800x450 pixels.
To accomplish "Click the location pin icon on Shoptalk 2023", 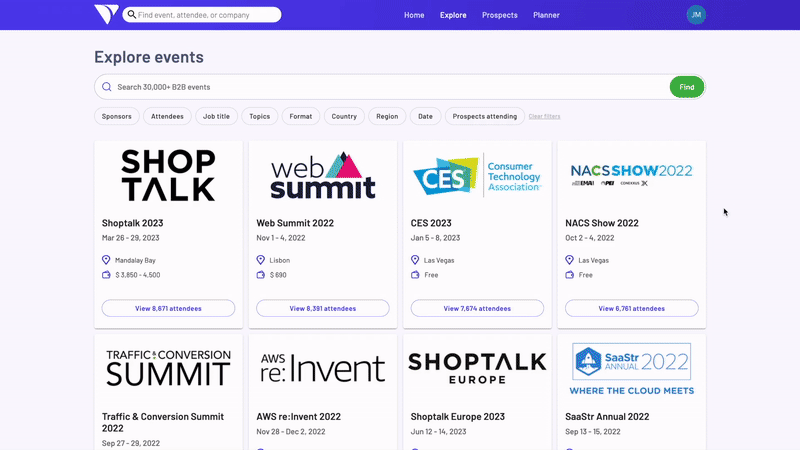I will [x=106, y=260].
